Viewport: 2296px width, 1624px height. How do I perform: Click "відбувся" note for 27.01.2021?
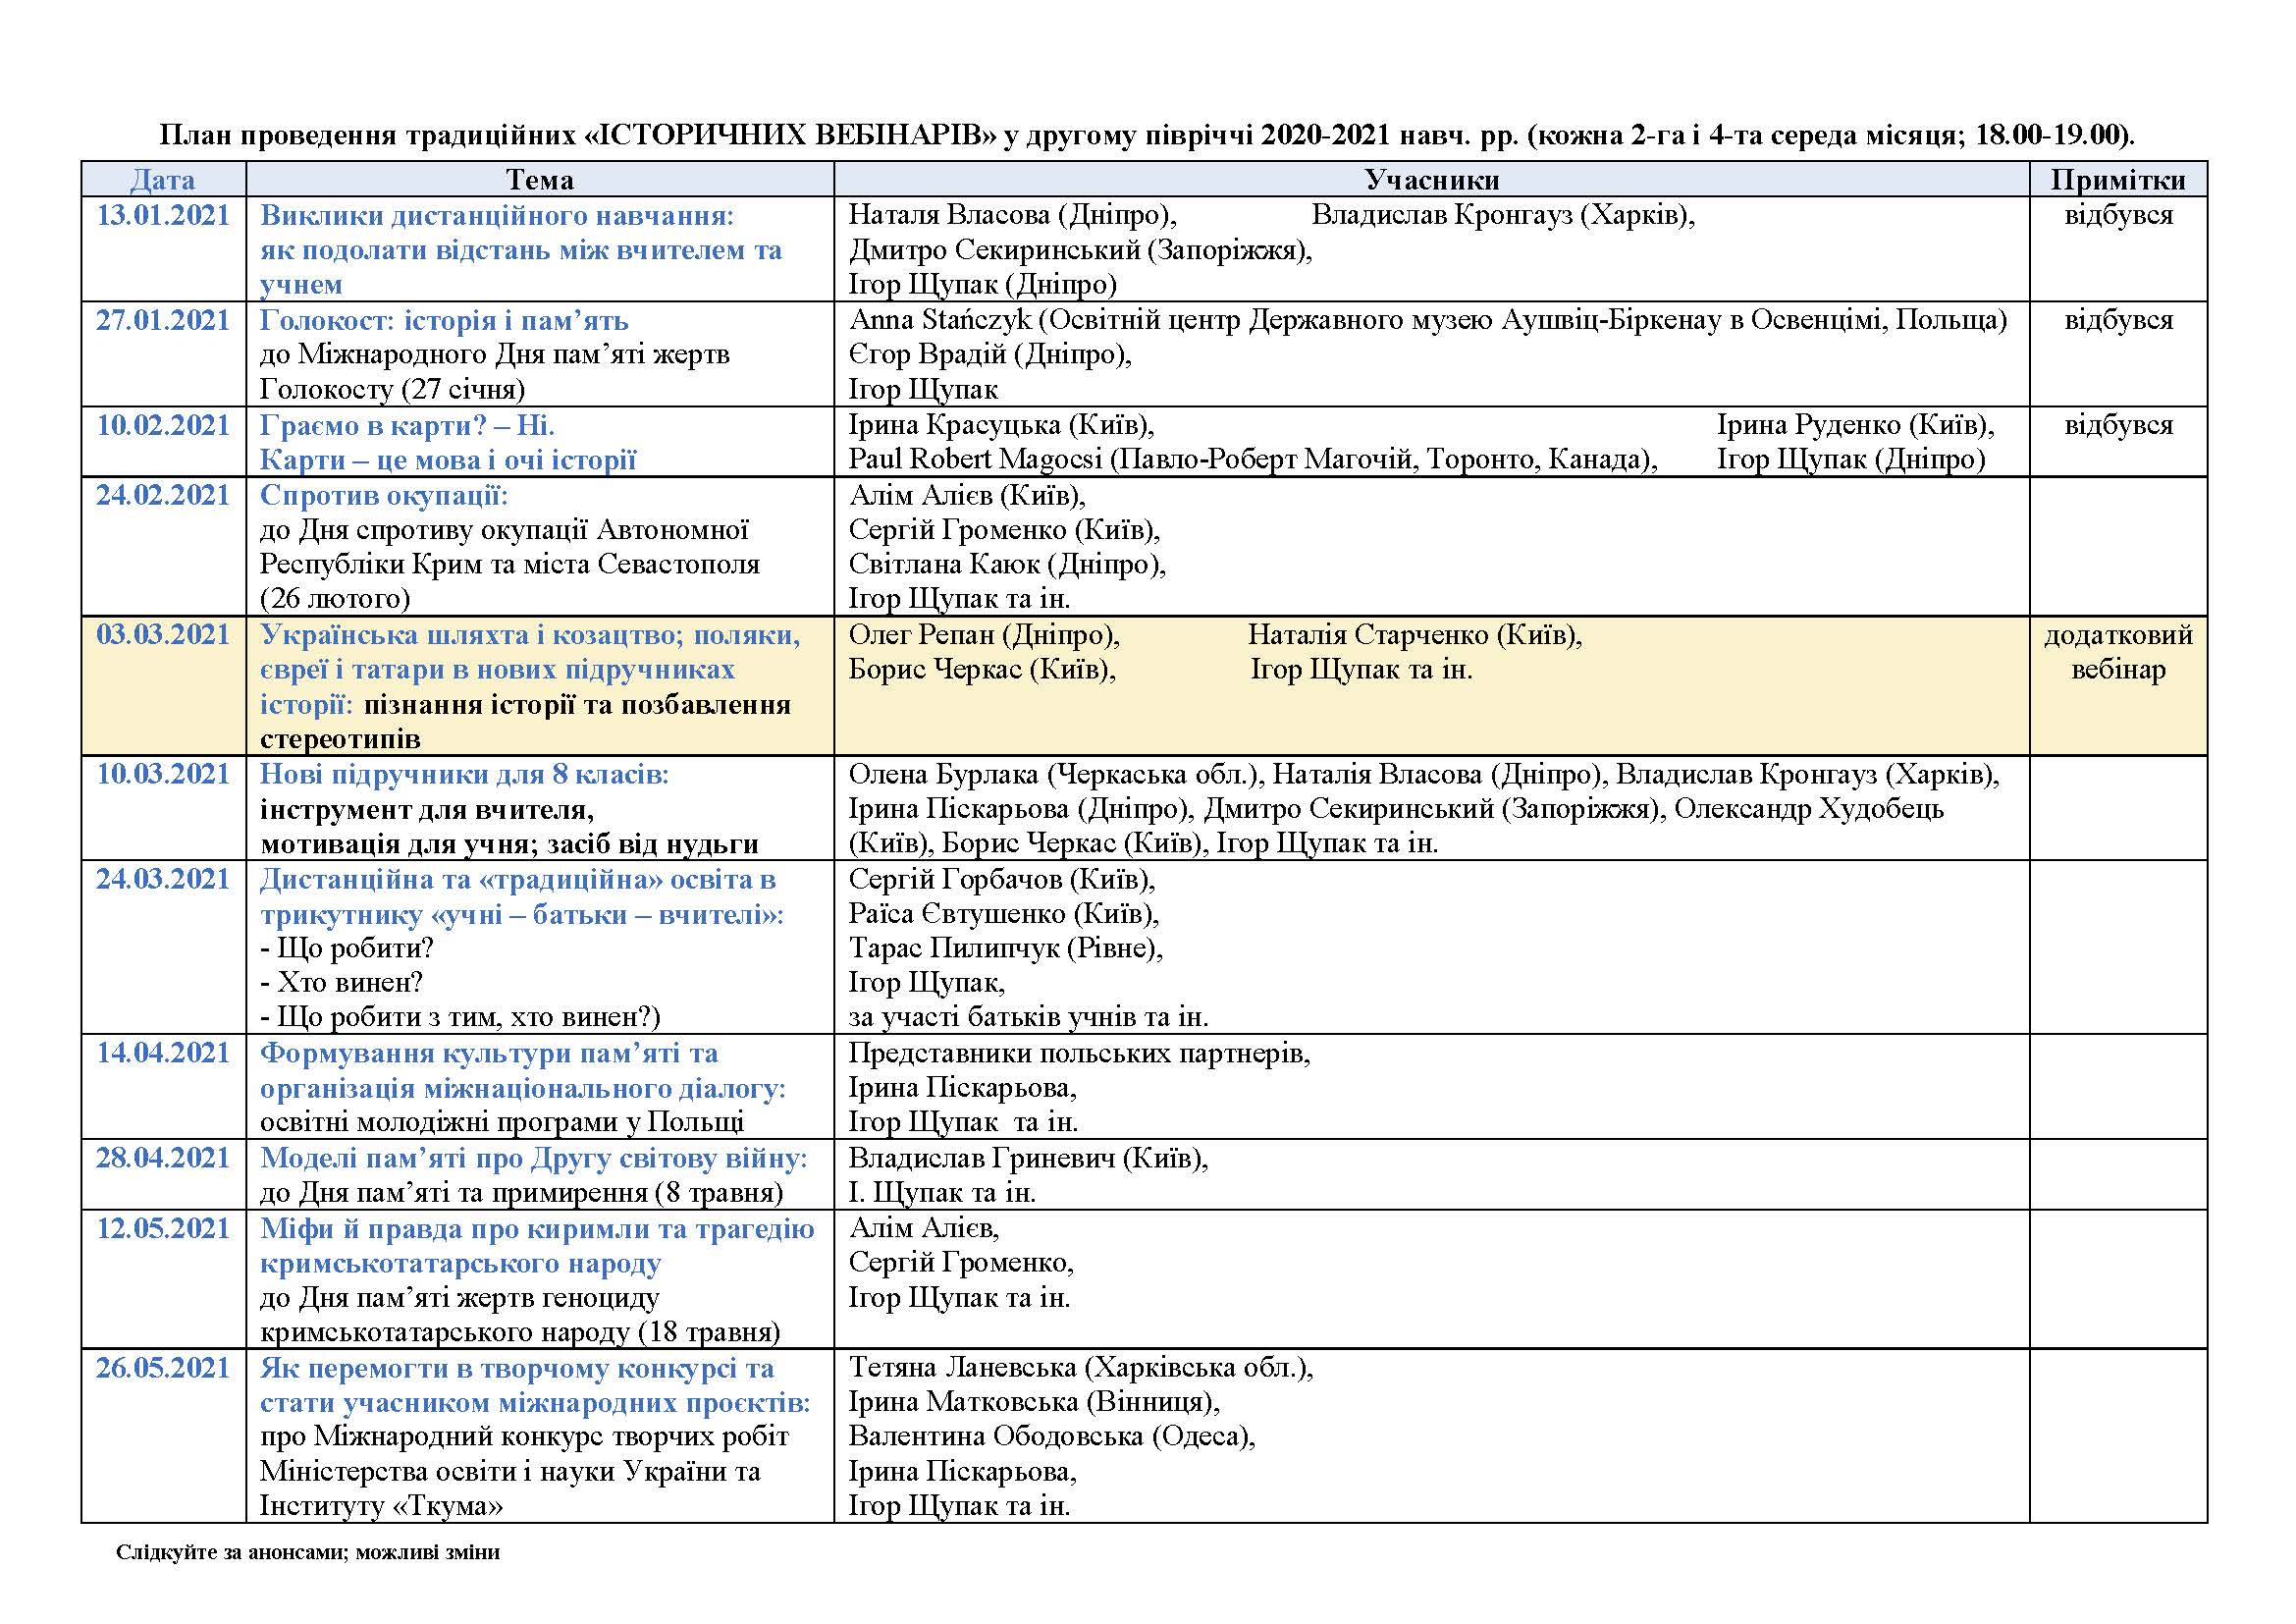tap(2119, 320)
